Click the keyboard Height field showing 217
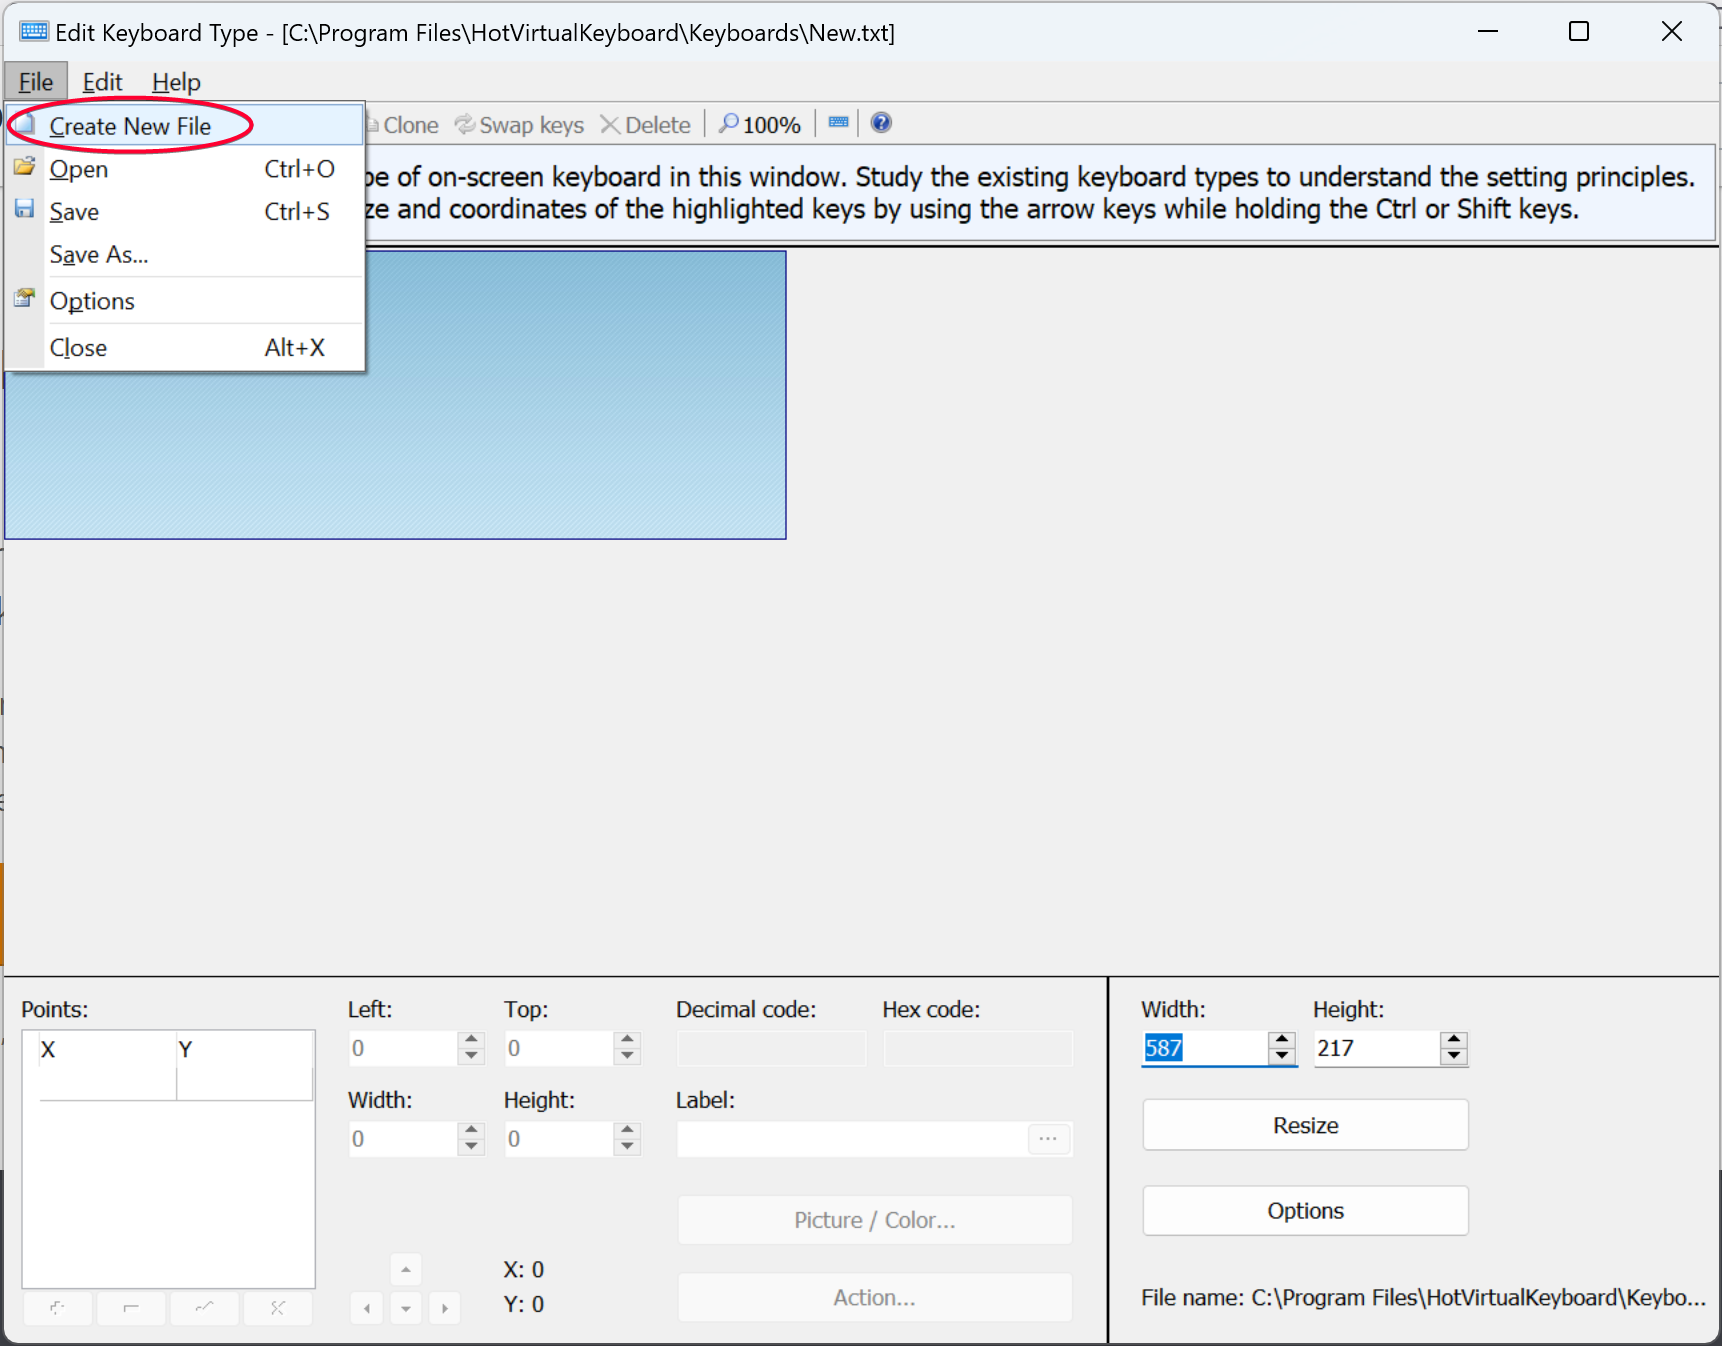This screenshot has width=1722, height=1346. 1377,1048
